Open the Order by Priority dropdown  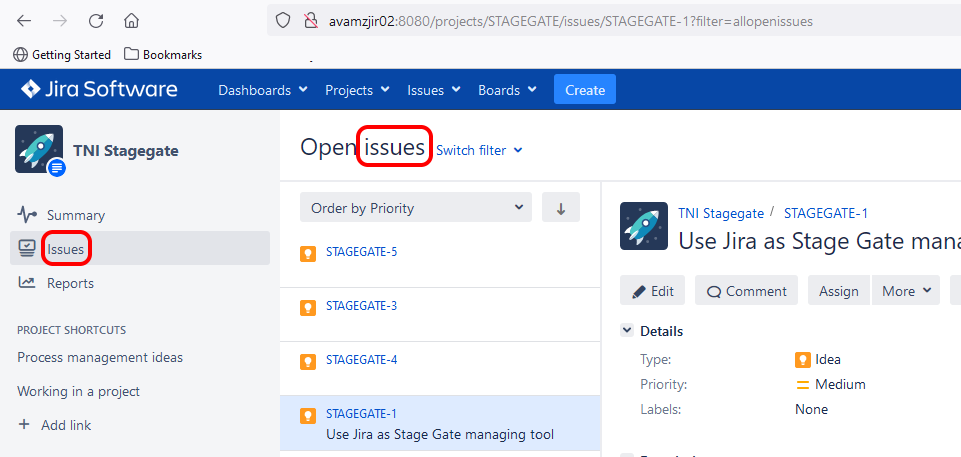[416, 208]
